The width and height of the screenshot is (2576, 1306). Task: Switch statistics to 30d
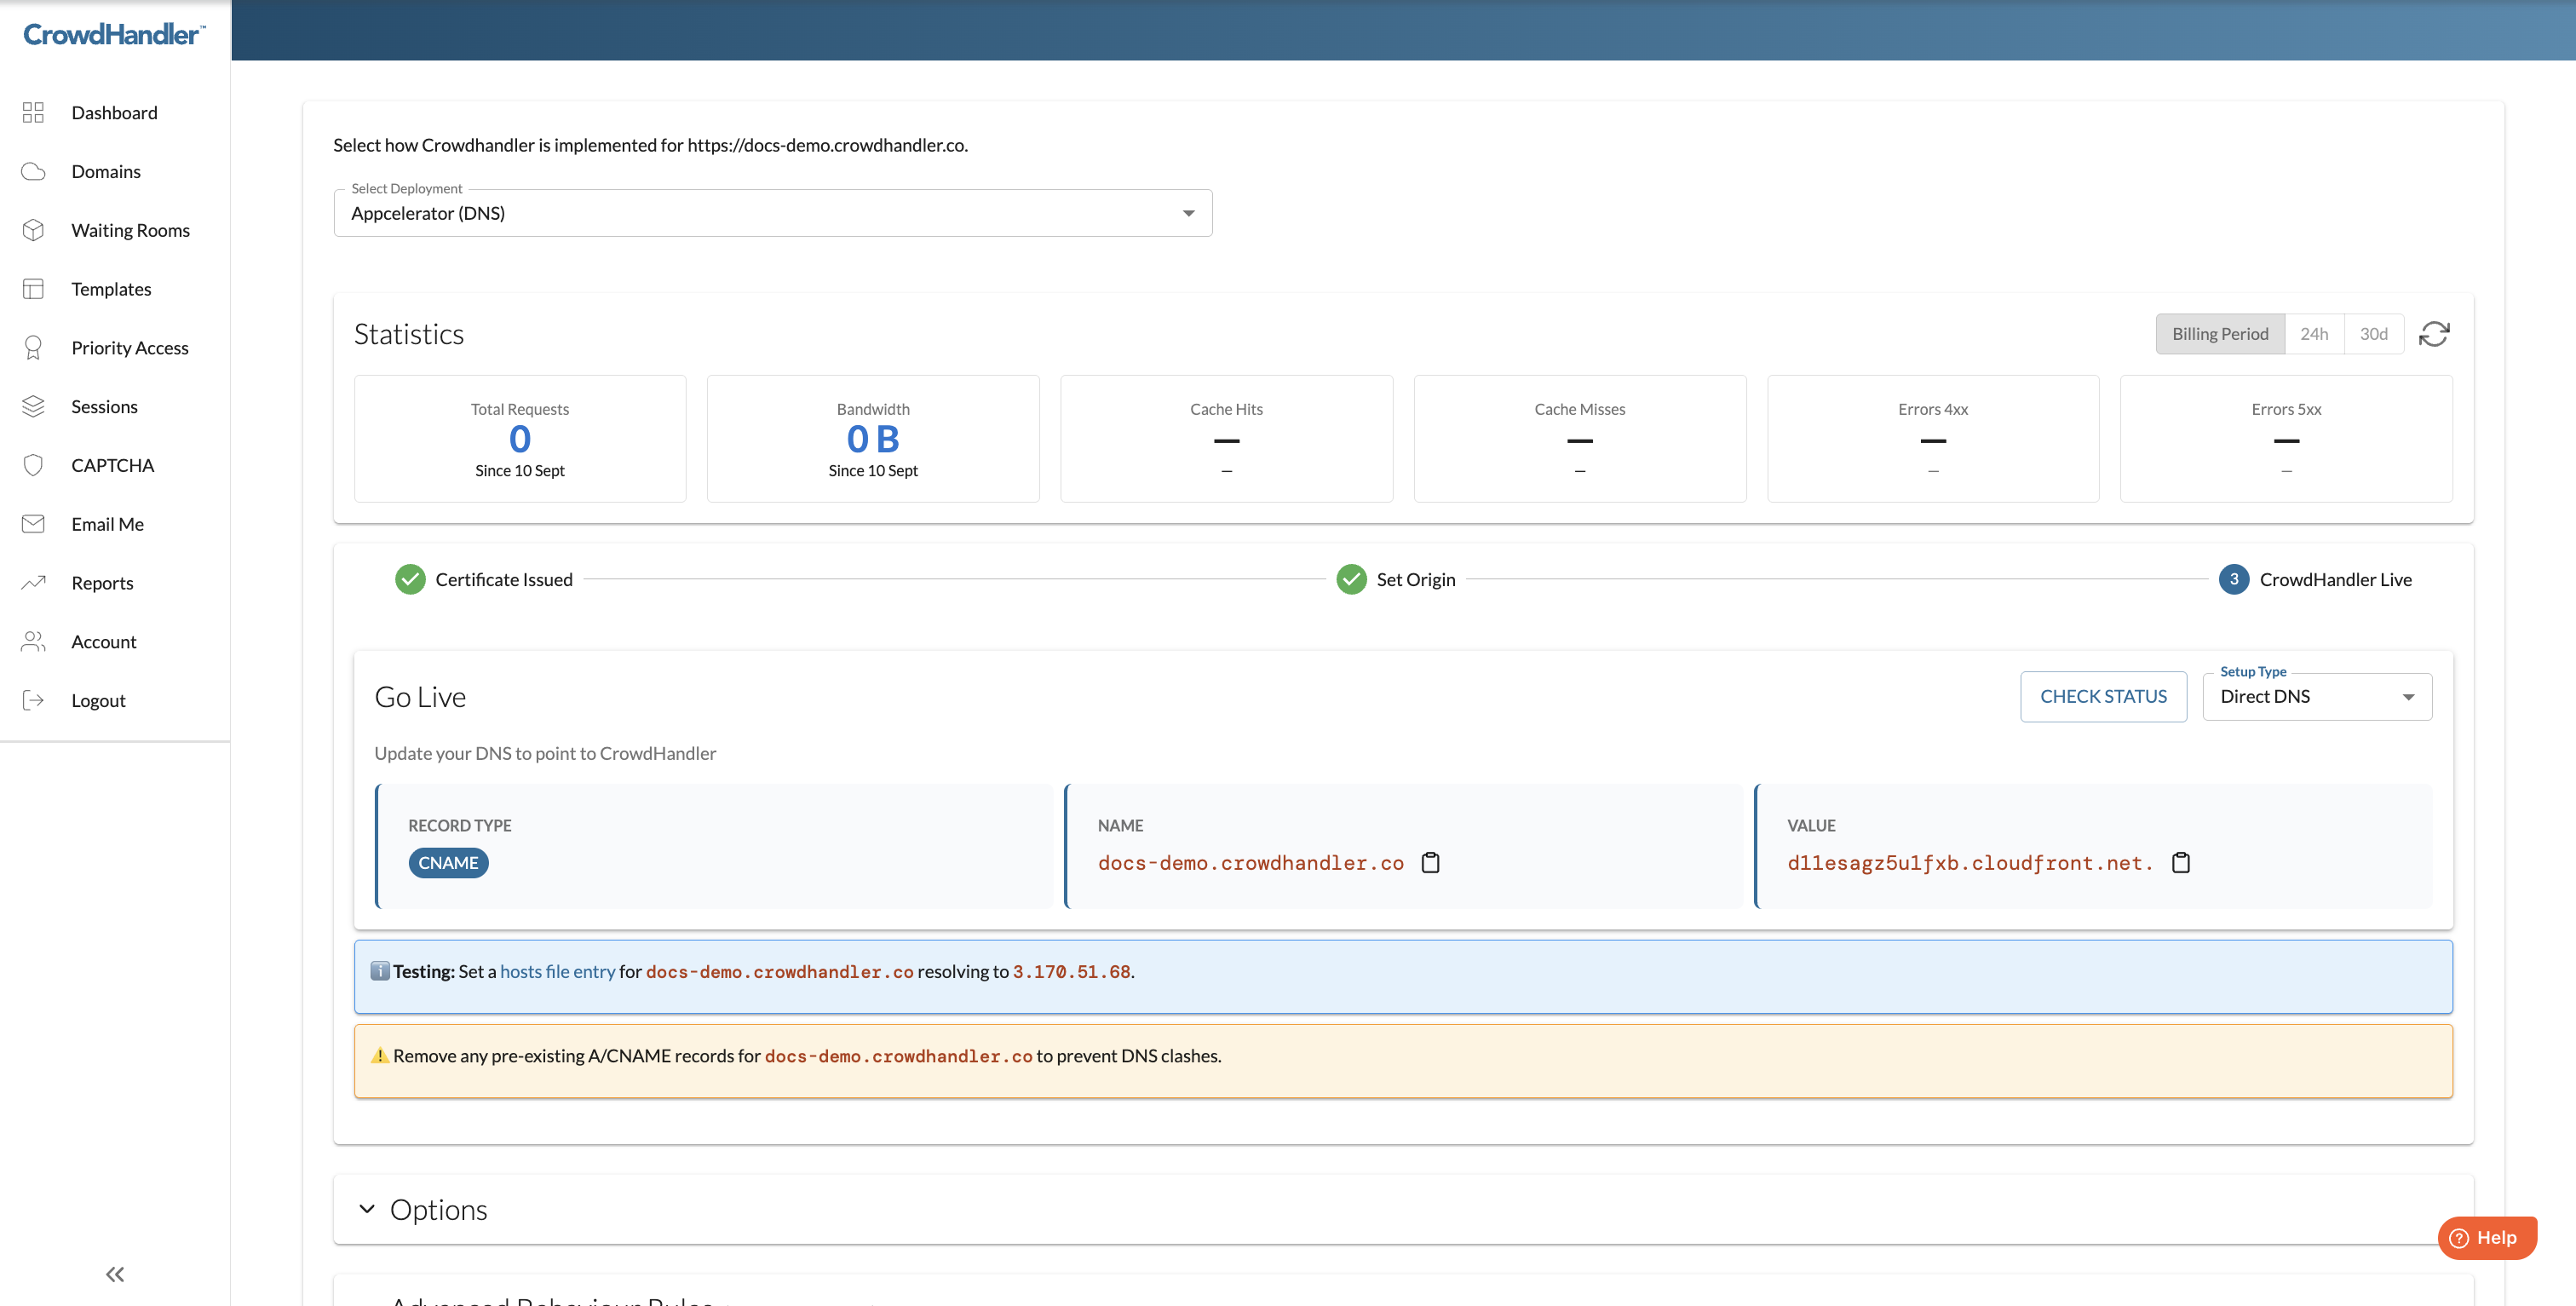[x=2373, y=334]
